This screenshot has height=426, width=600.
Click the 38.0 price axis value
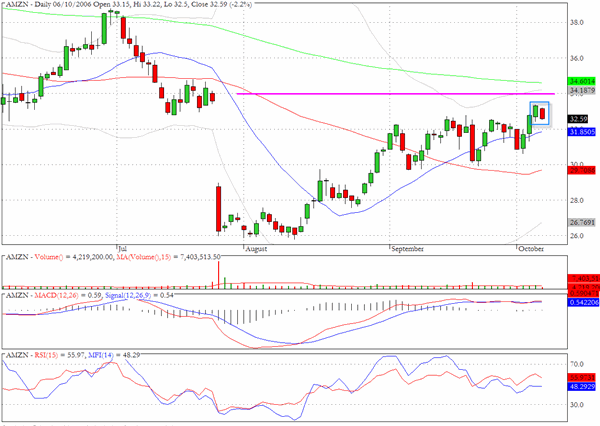pos(577,23)
